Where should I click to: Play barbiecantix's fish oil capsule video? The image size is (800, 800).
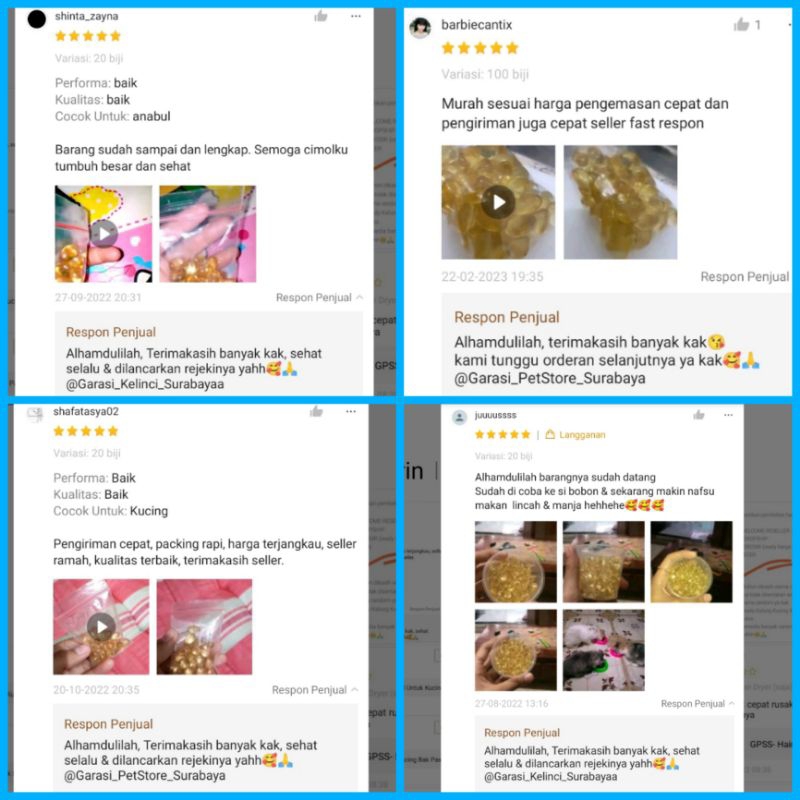pos(498,202)
